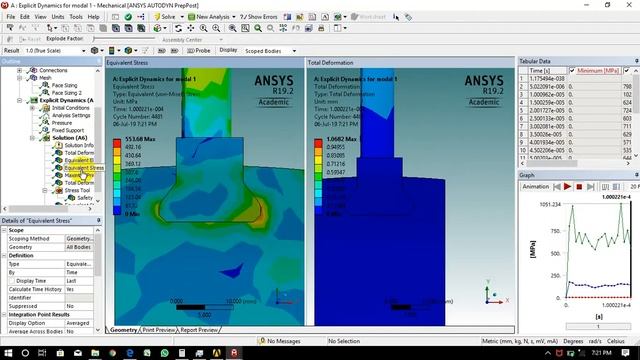Open File Explorer from taskbar

click(x=95, y=353)
